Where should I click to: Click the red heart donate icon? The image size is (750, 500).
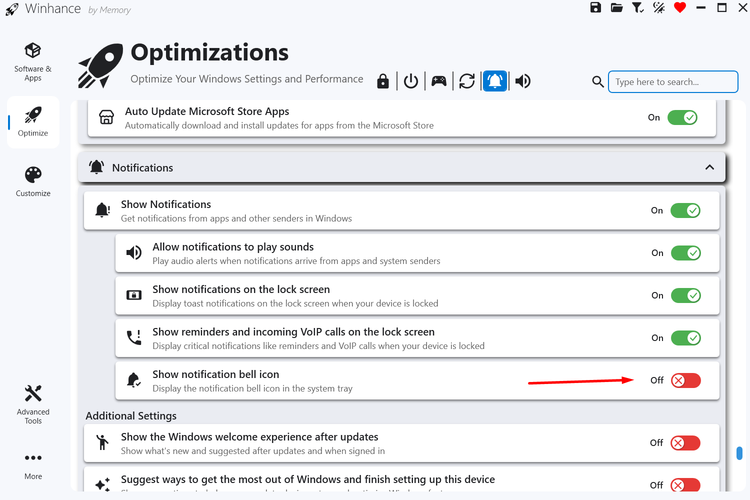point(680,8)
